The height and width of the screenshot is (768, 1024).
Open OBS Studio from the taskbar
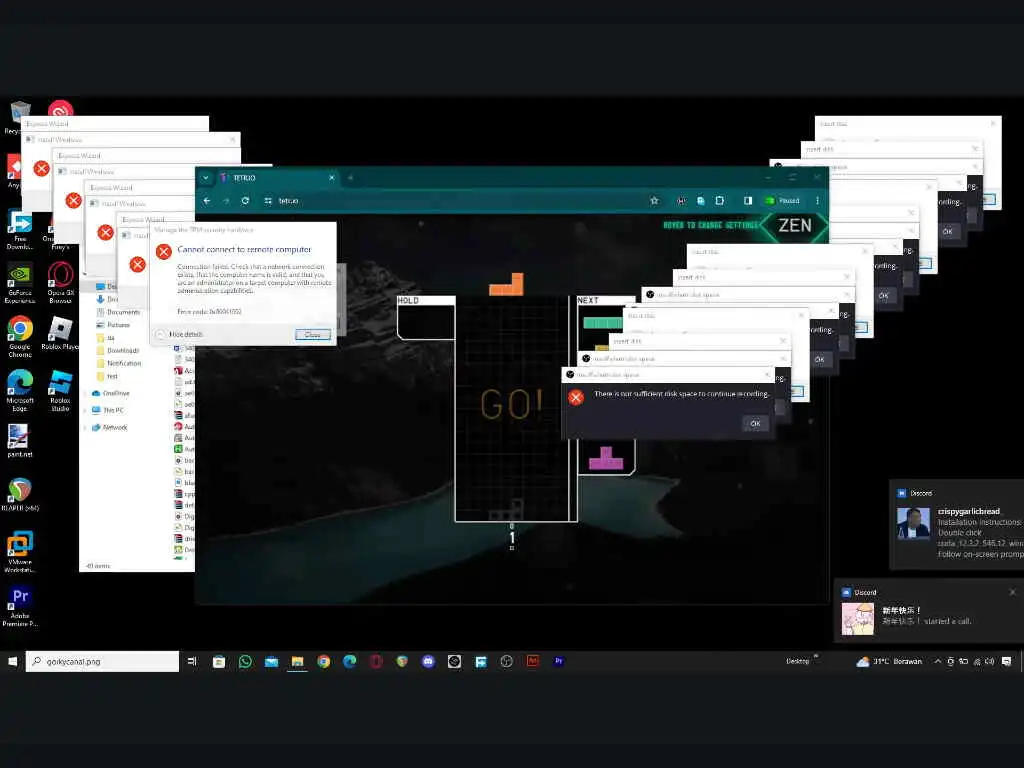(x=506, y=662)
